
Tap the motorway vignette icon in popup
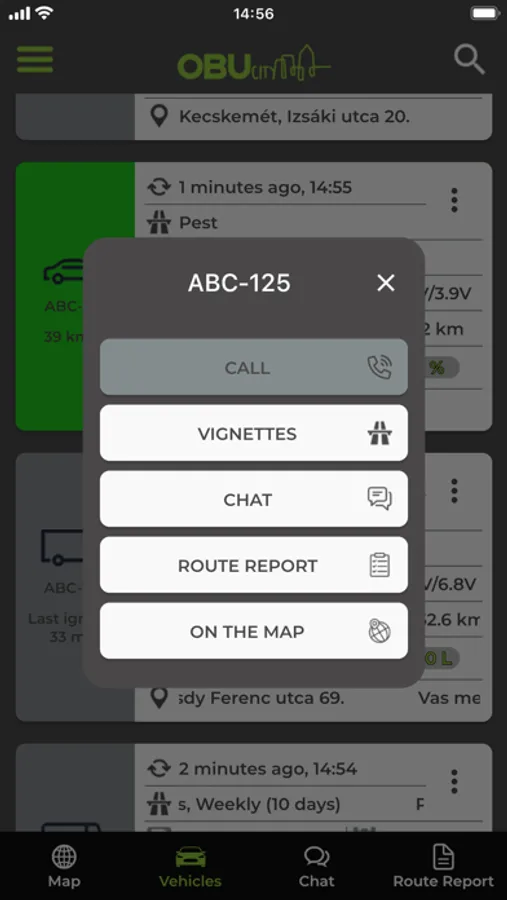point(380,433)
